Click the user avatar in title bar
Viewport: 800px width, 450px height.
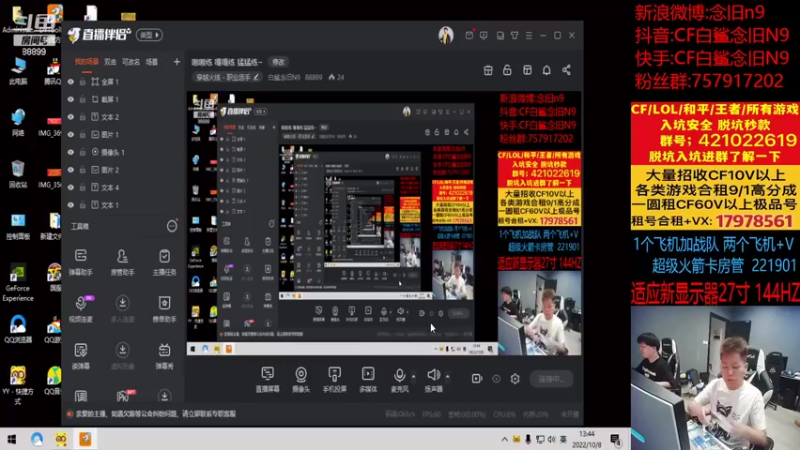point(446,35)
